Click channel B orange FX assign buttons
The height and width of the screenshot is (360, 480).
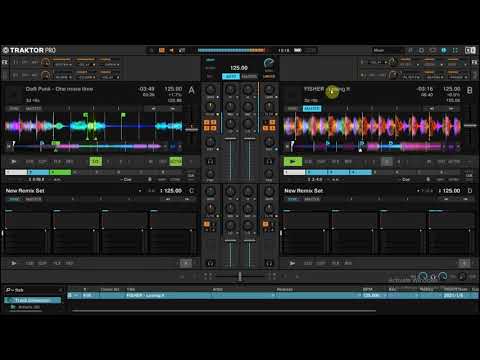point(269,125)
